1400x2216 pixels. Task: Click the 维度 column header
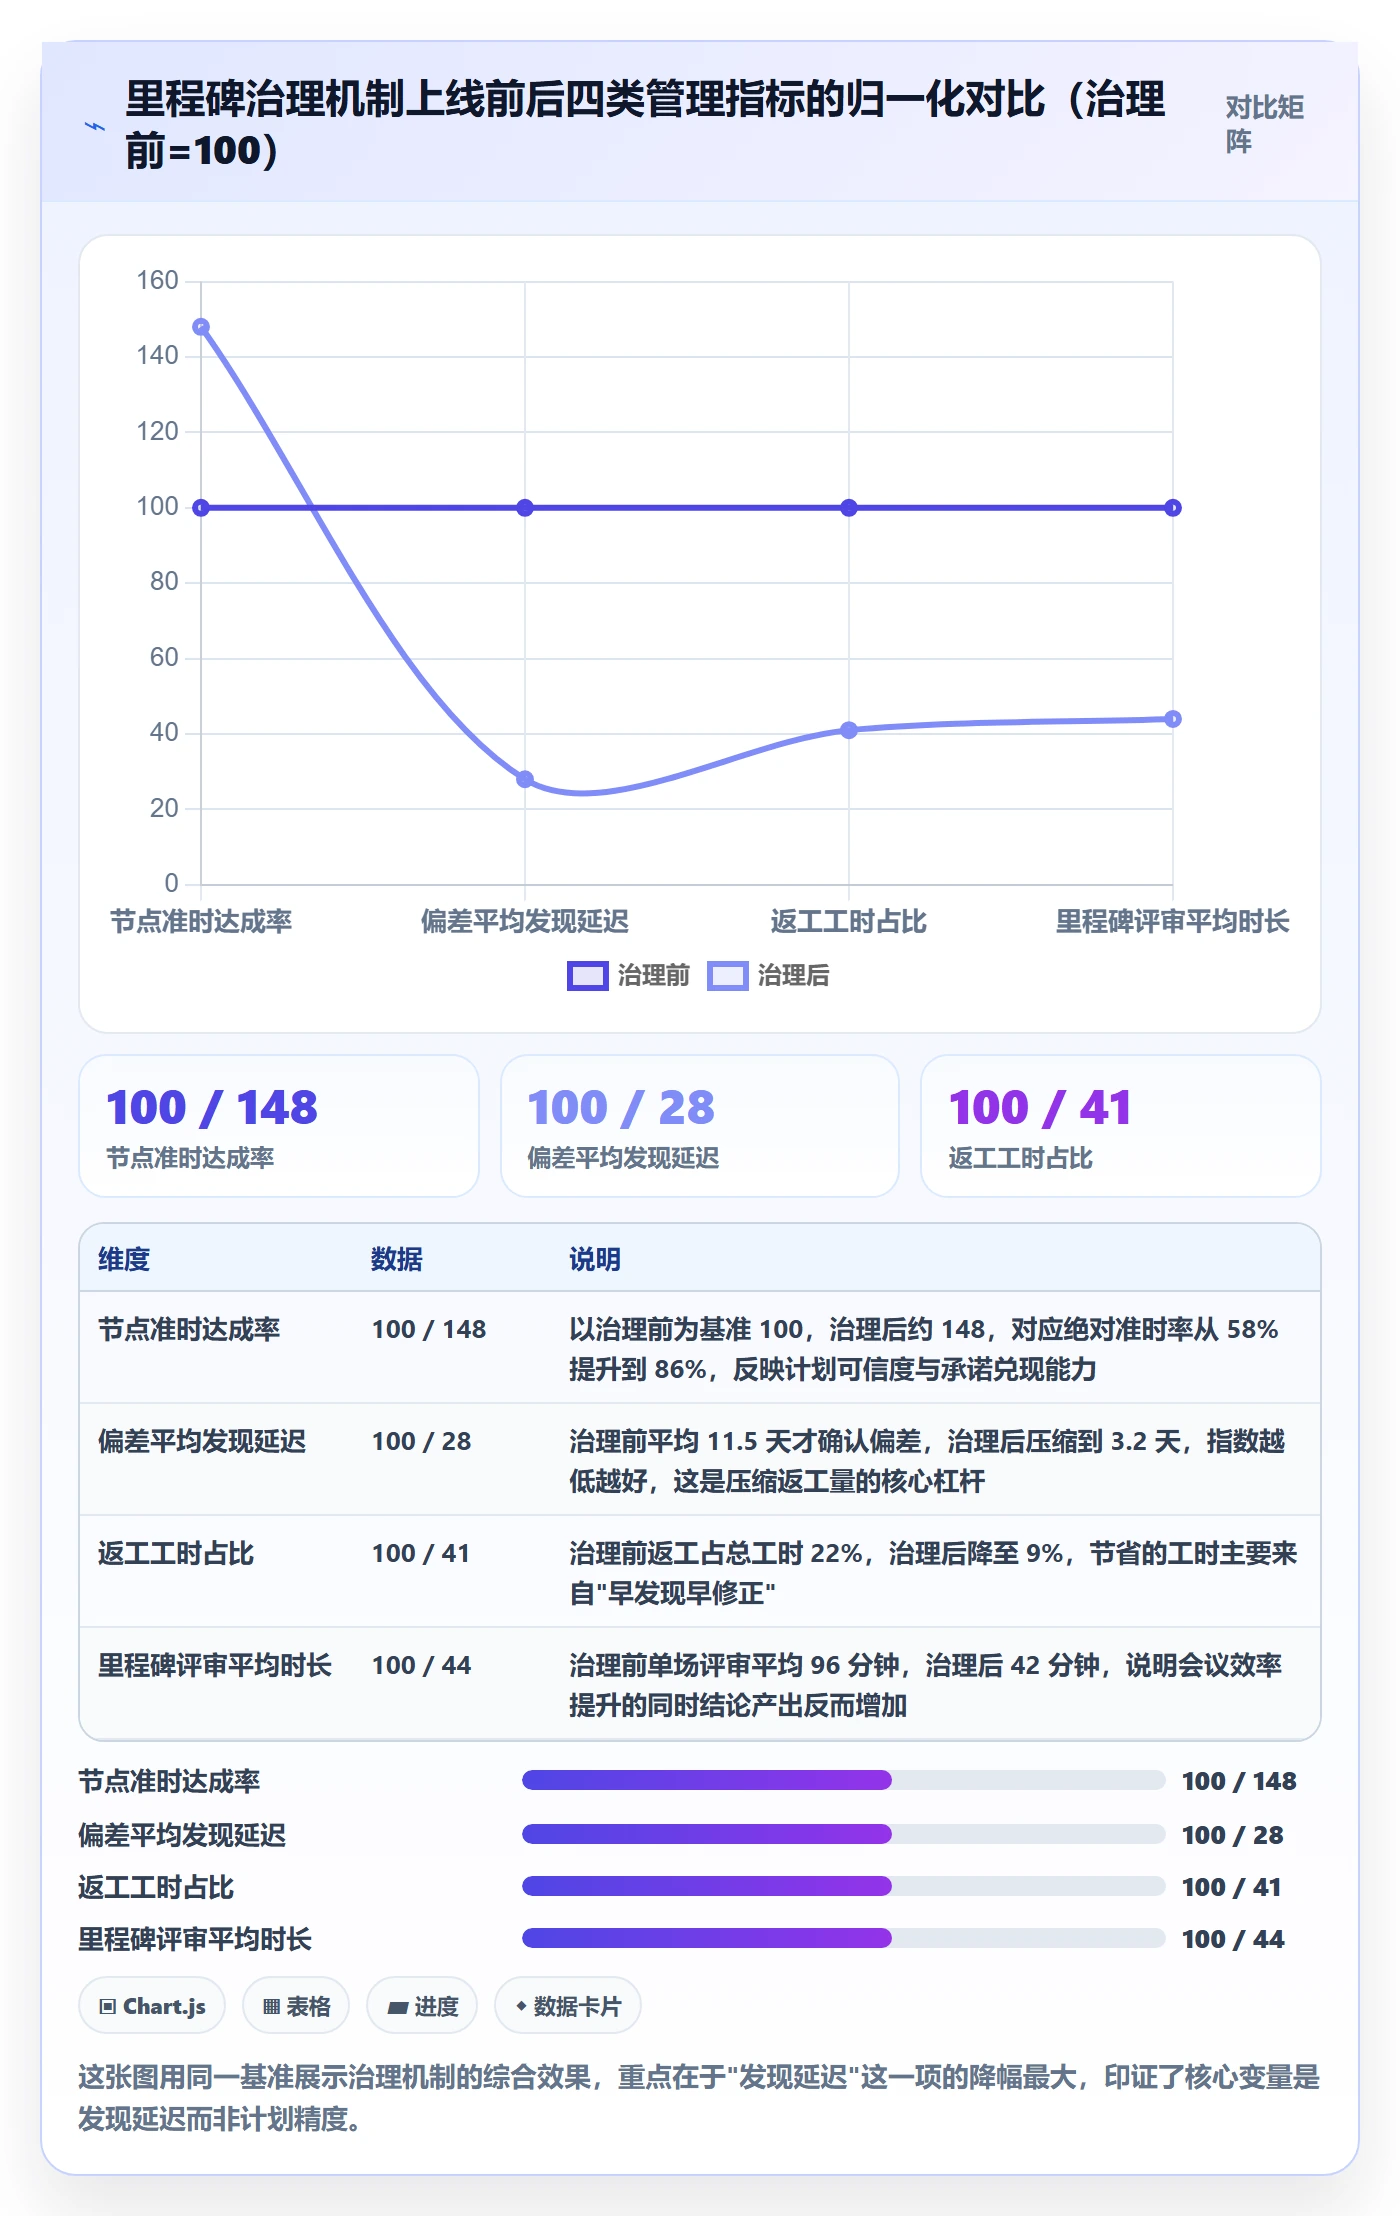click(x=124, y=1259)
